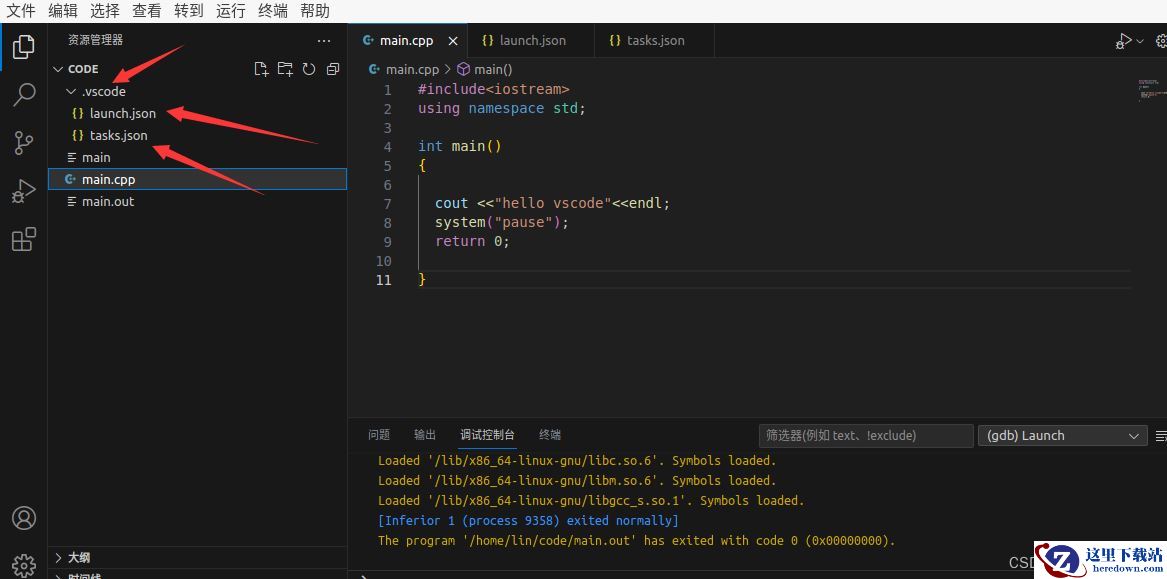Open the (gdb) Launch session dropdown
The width and height of the screenshot is (1167, 579).
point(1062,436)
